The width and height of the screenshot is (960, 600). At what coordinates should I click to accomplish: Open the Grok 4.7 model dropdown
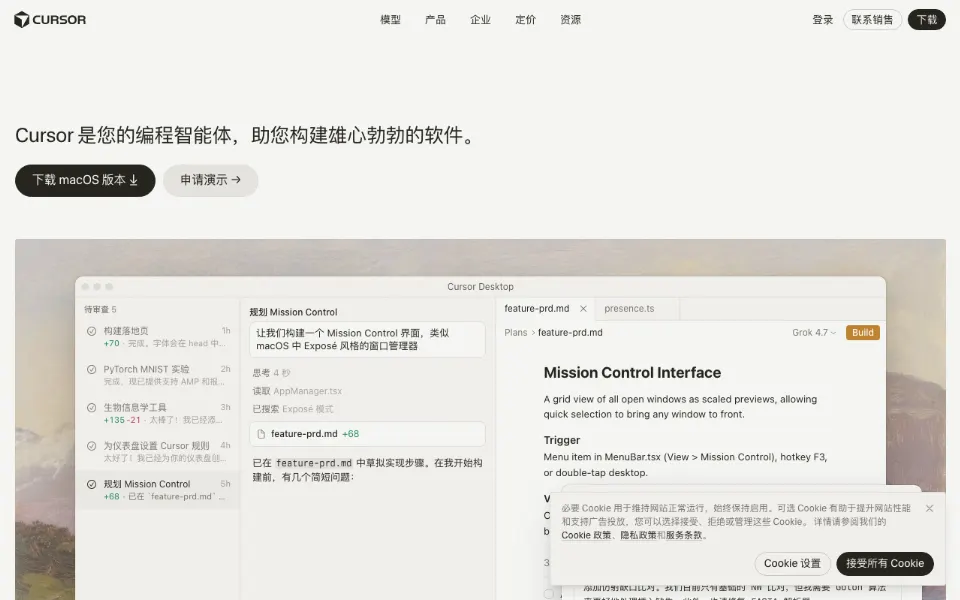pos(814,332)
